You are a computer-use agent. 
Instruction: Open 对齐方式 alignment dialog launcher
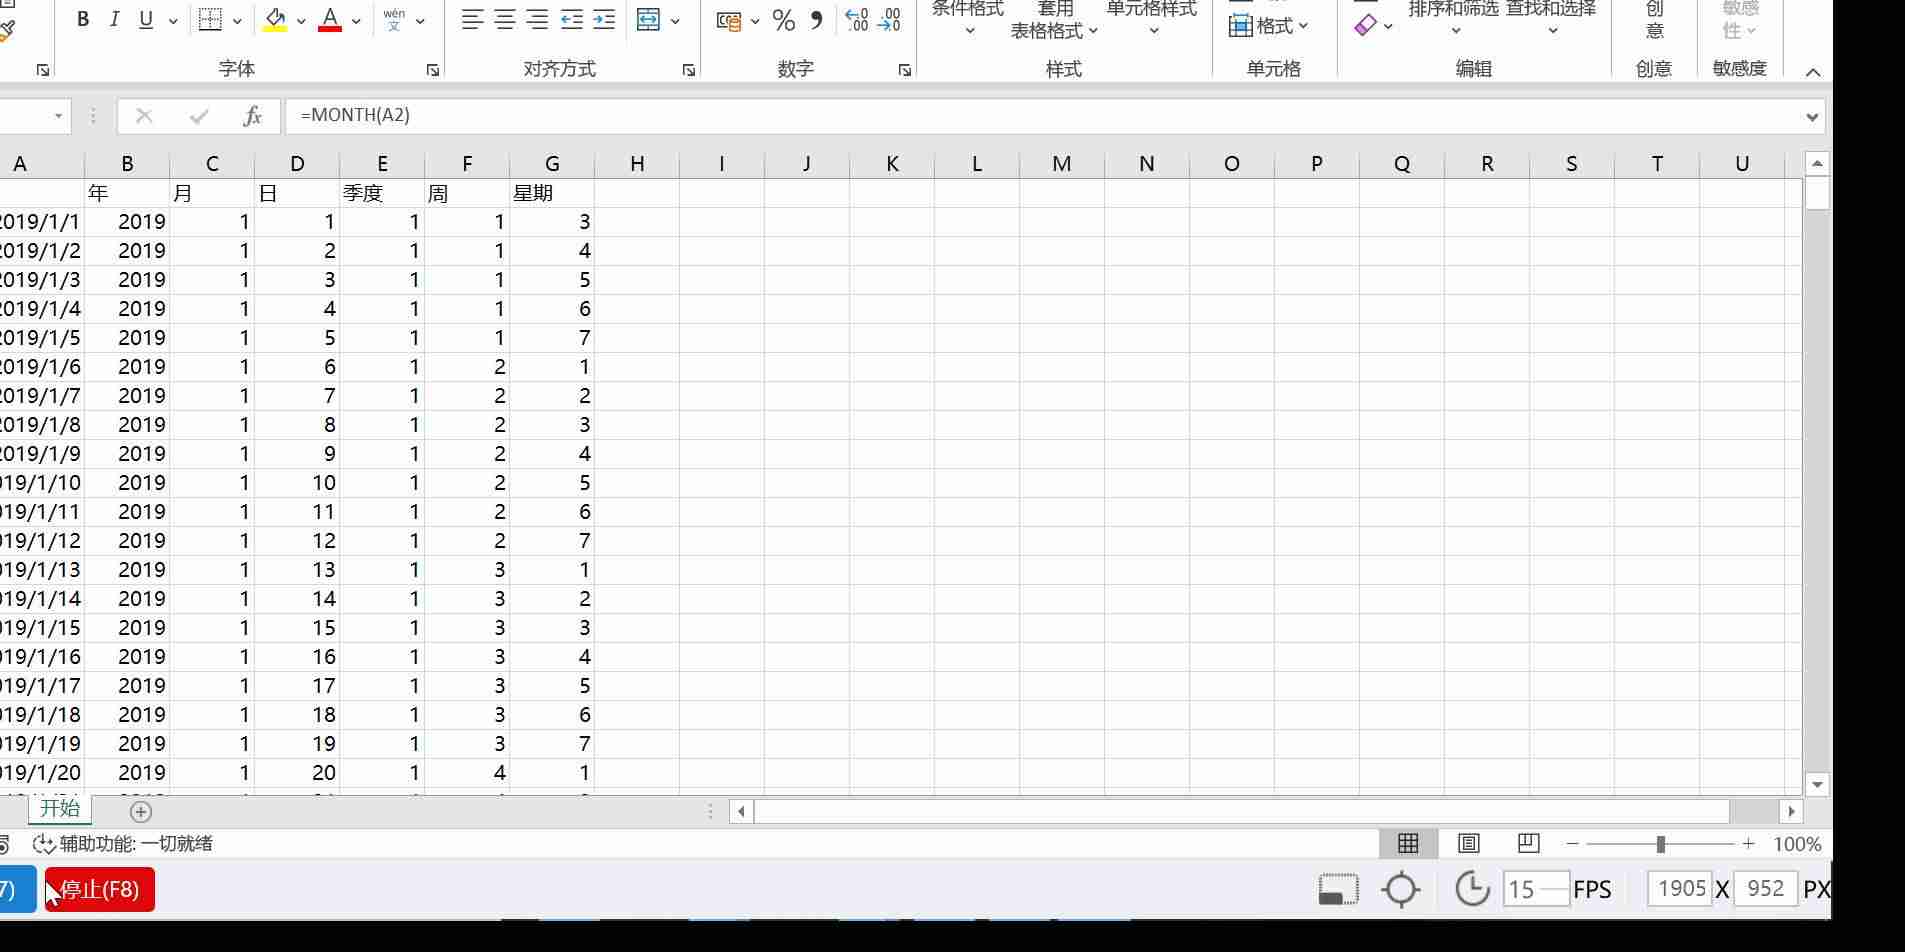click(689, 70)
